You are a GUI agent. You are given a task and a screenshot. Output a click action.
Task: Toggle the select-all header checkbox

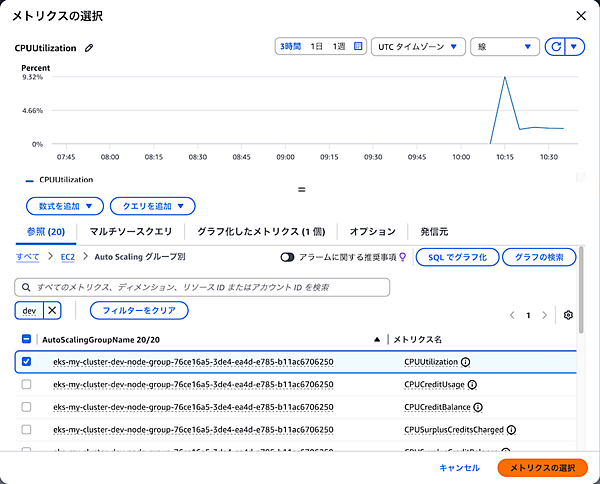click(x=27, y=340)
